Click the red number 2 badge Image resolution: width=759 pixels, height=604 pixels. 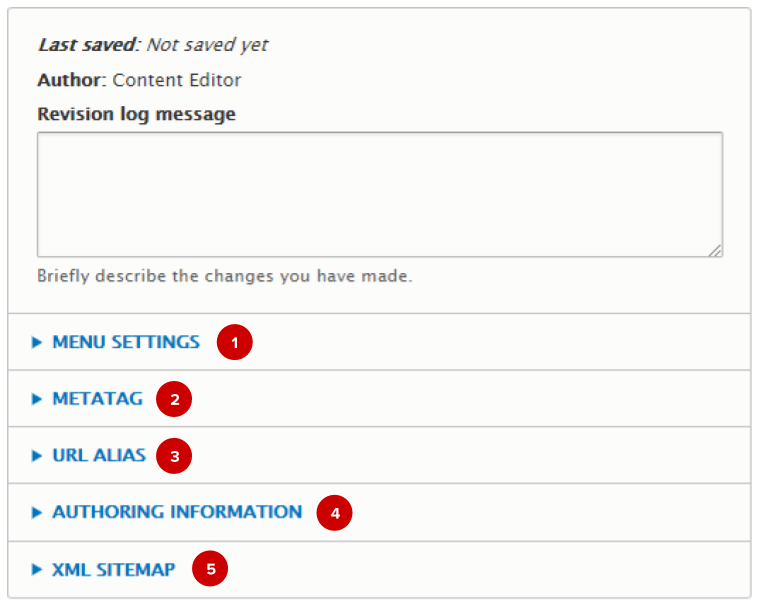pos(175,400)
